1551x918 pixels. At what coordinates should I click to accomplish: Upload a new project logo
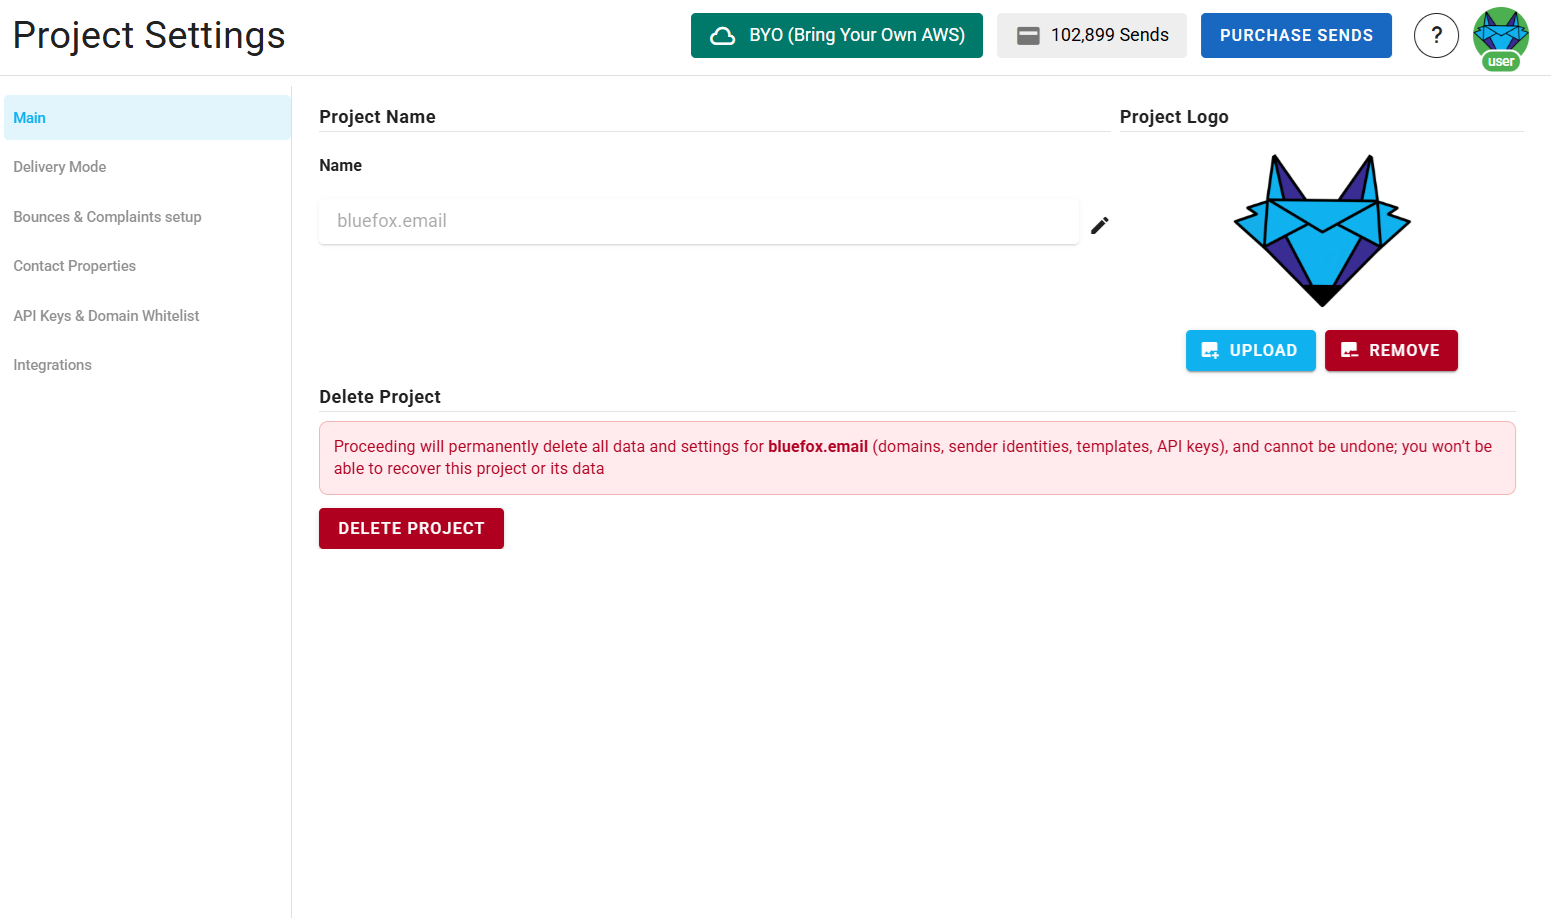1250,350
